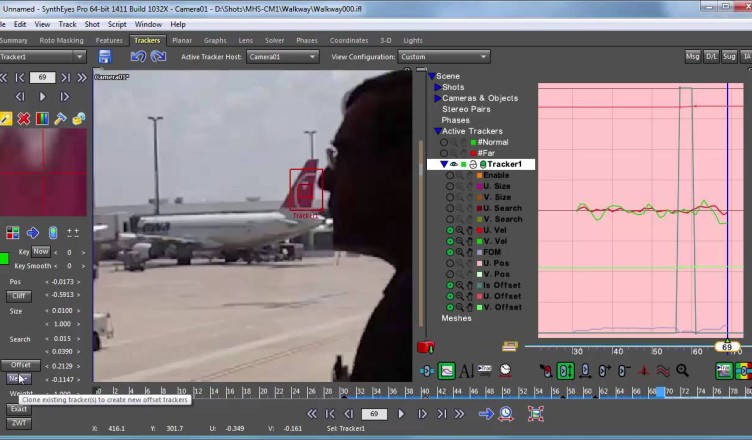Click the Undo arrow icon

(138, 57)
